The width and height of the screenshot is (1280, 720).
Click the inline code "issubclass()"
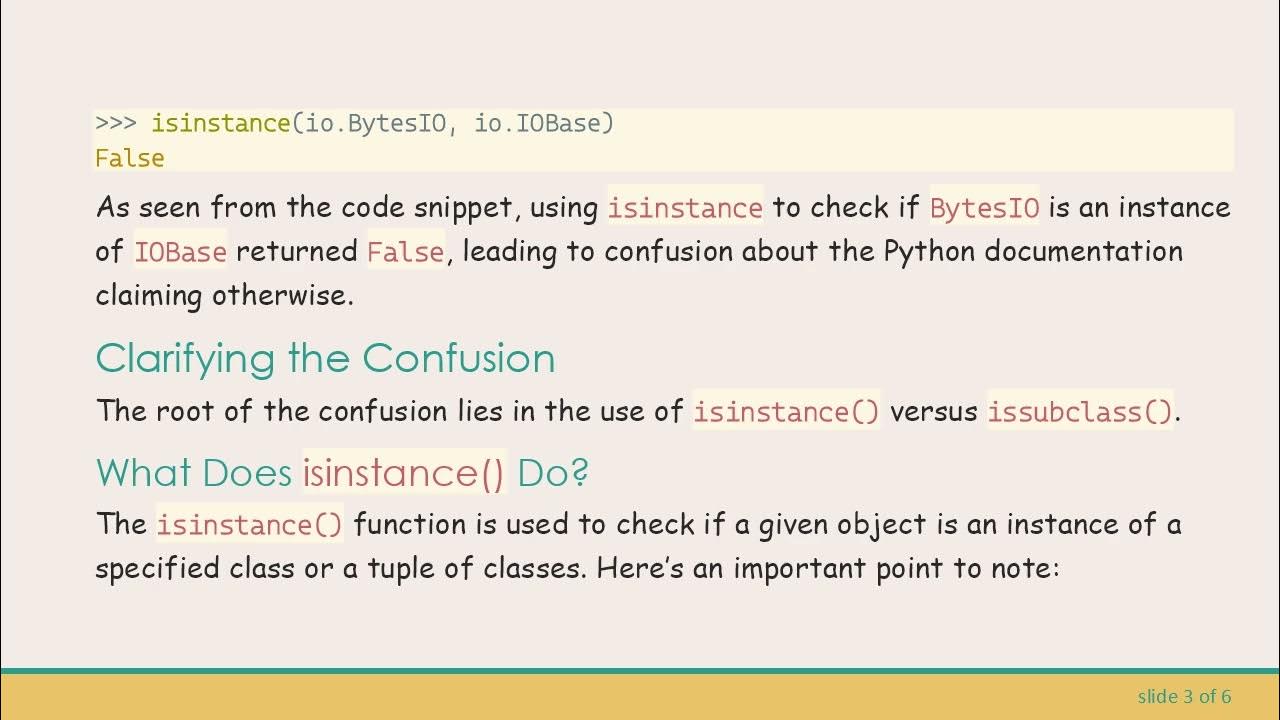pos(1080,411)
